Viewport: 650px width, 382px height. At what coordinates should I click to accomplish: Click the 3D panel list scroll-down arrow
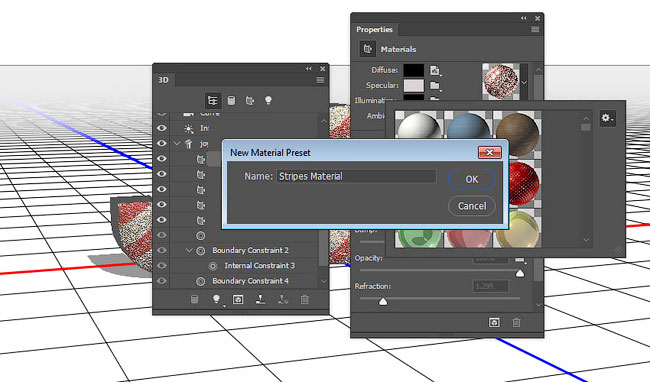(x=324, y=281)
